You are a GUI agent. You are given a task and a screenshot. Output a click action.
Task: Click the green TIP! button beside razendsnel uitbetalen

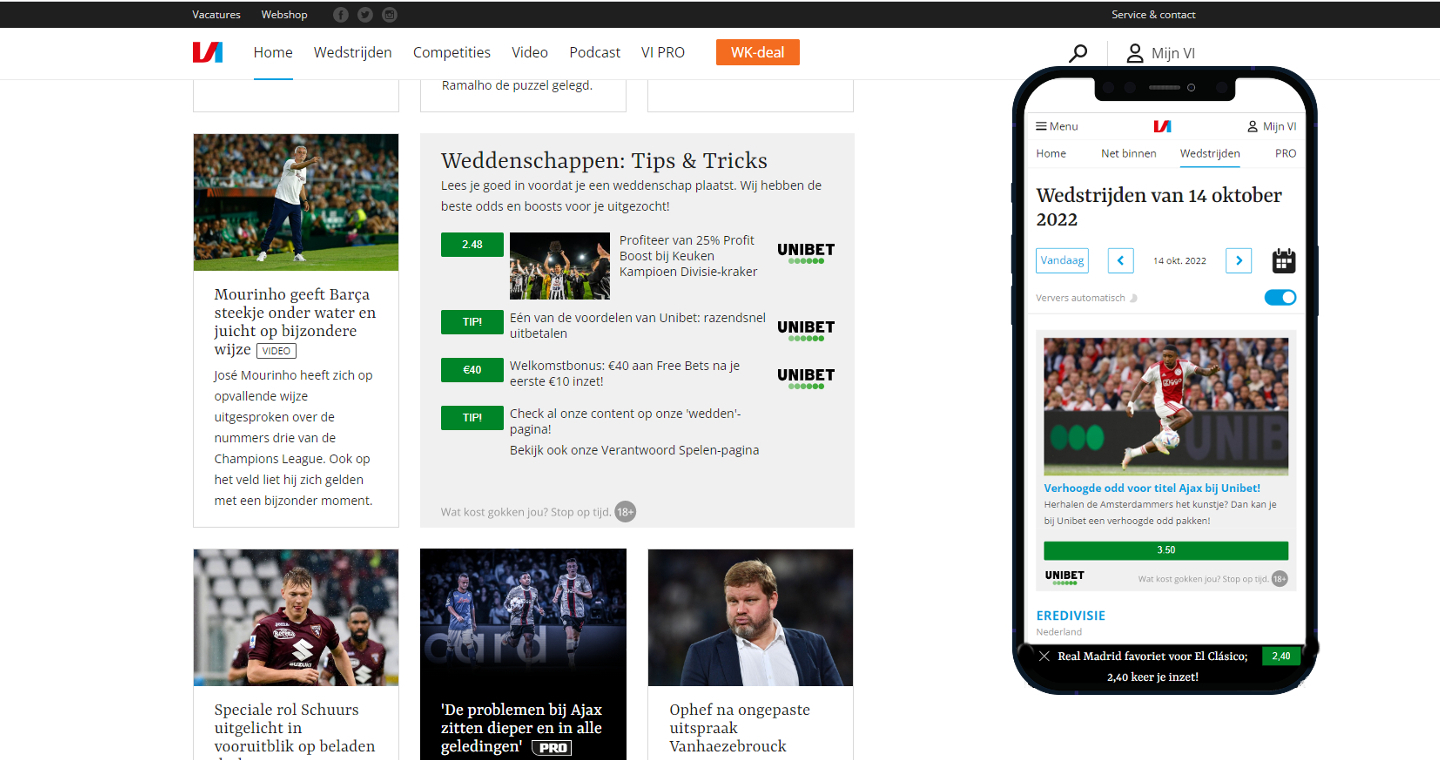[472, 322]
